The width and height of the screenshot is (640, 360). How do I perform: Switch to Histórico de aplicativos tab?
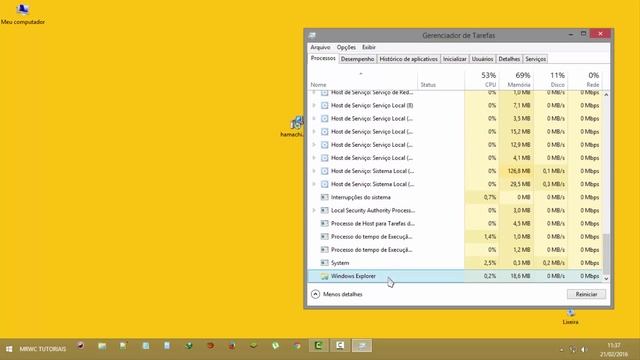pyautogui.click(x=409, y=59)
